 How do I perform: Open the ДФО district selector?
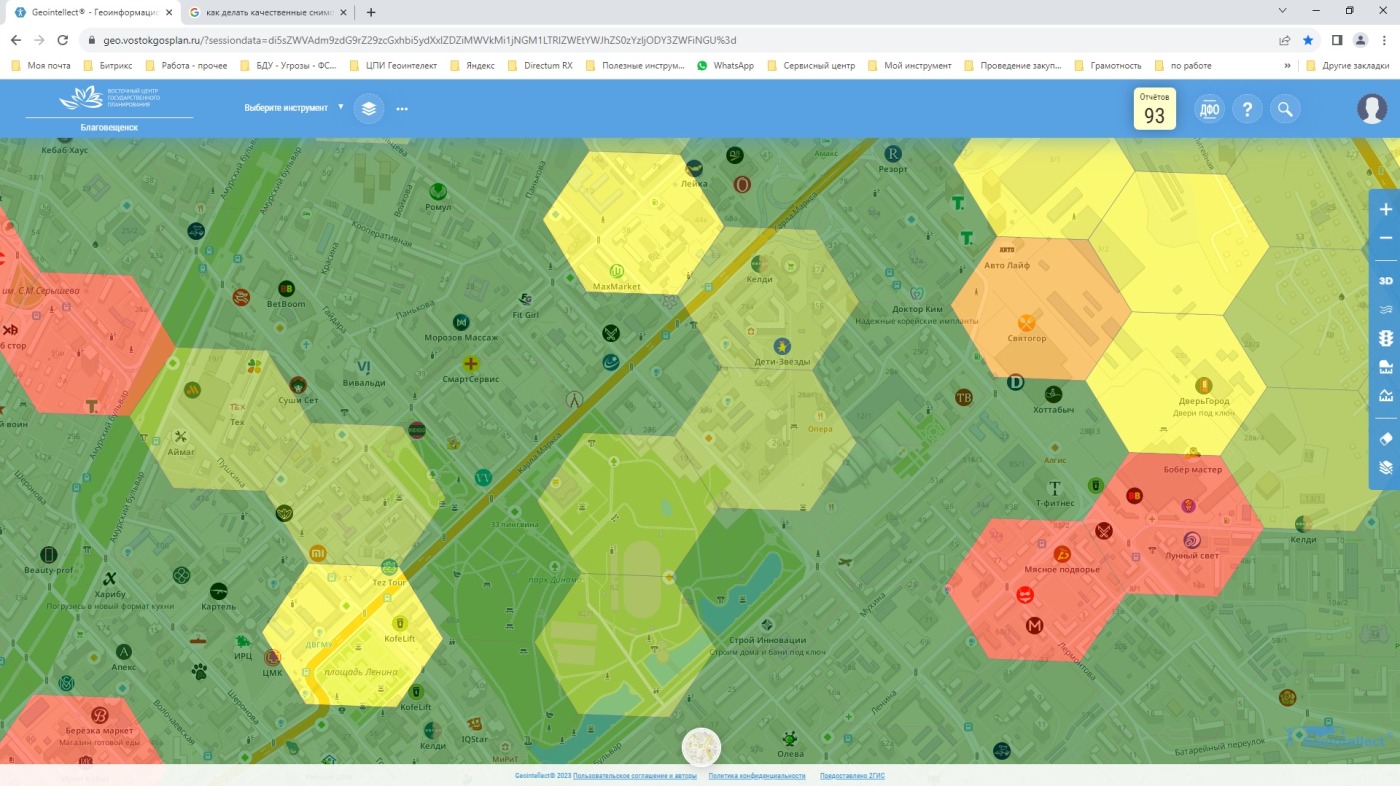[x=1209, y=109]
